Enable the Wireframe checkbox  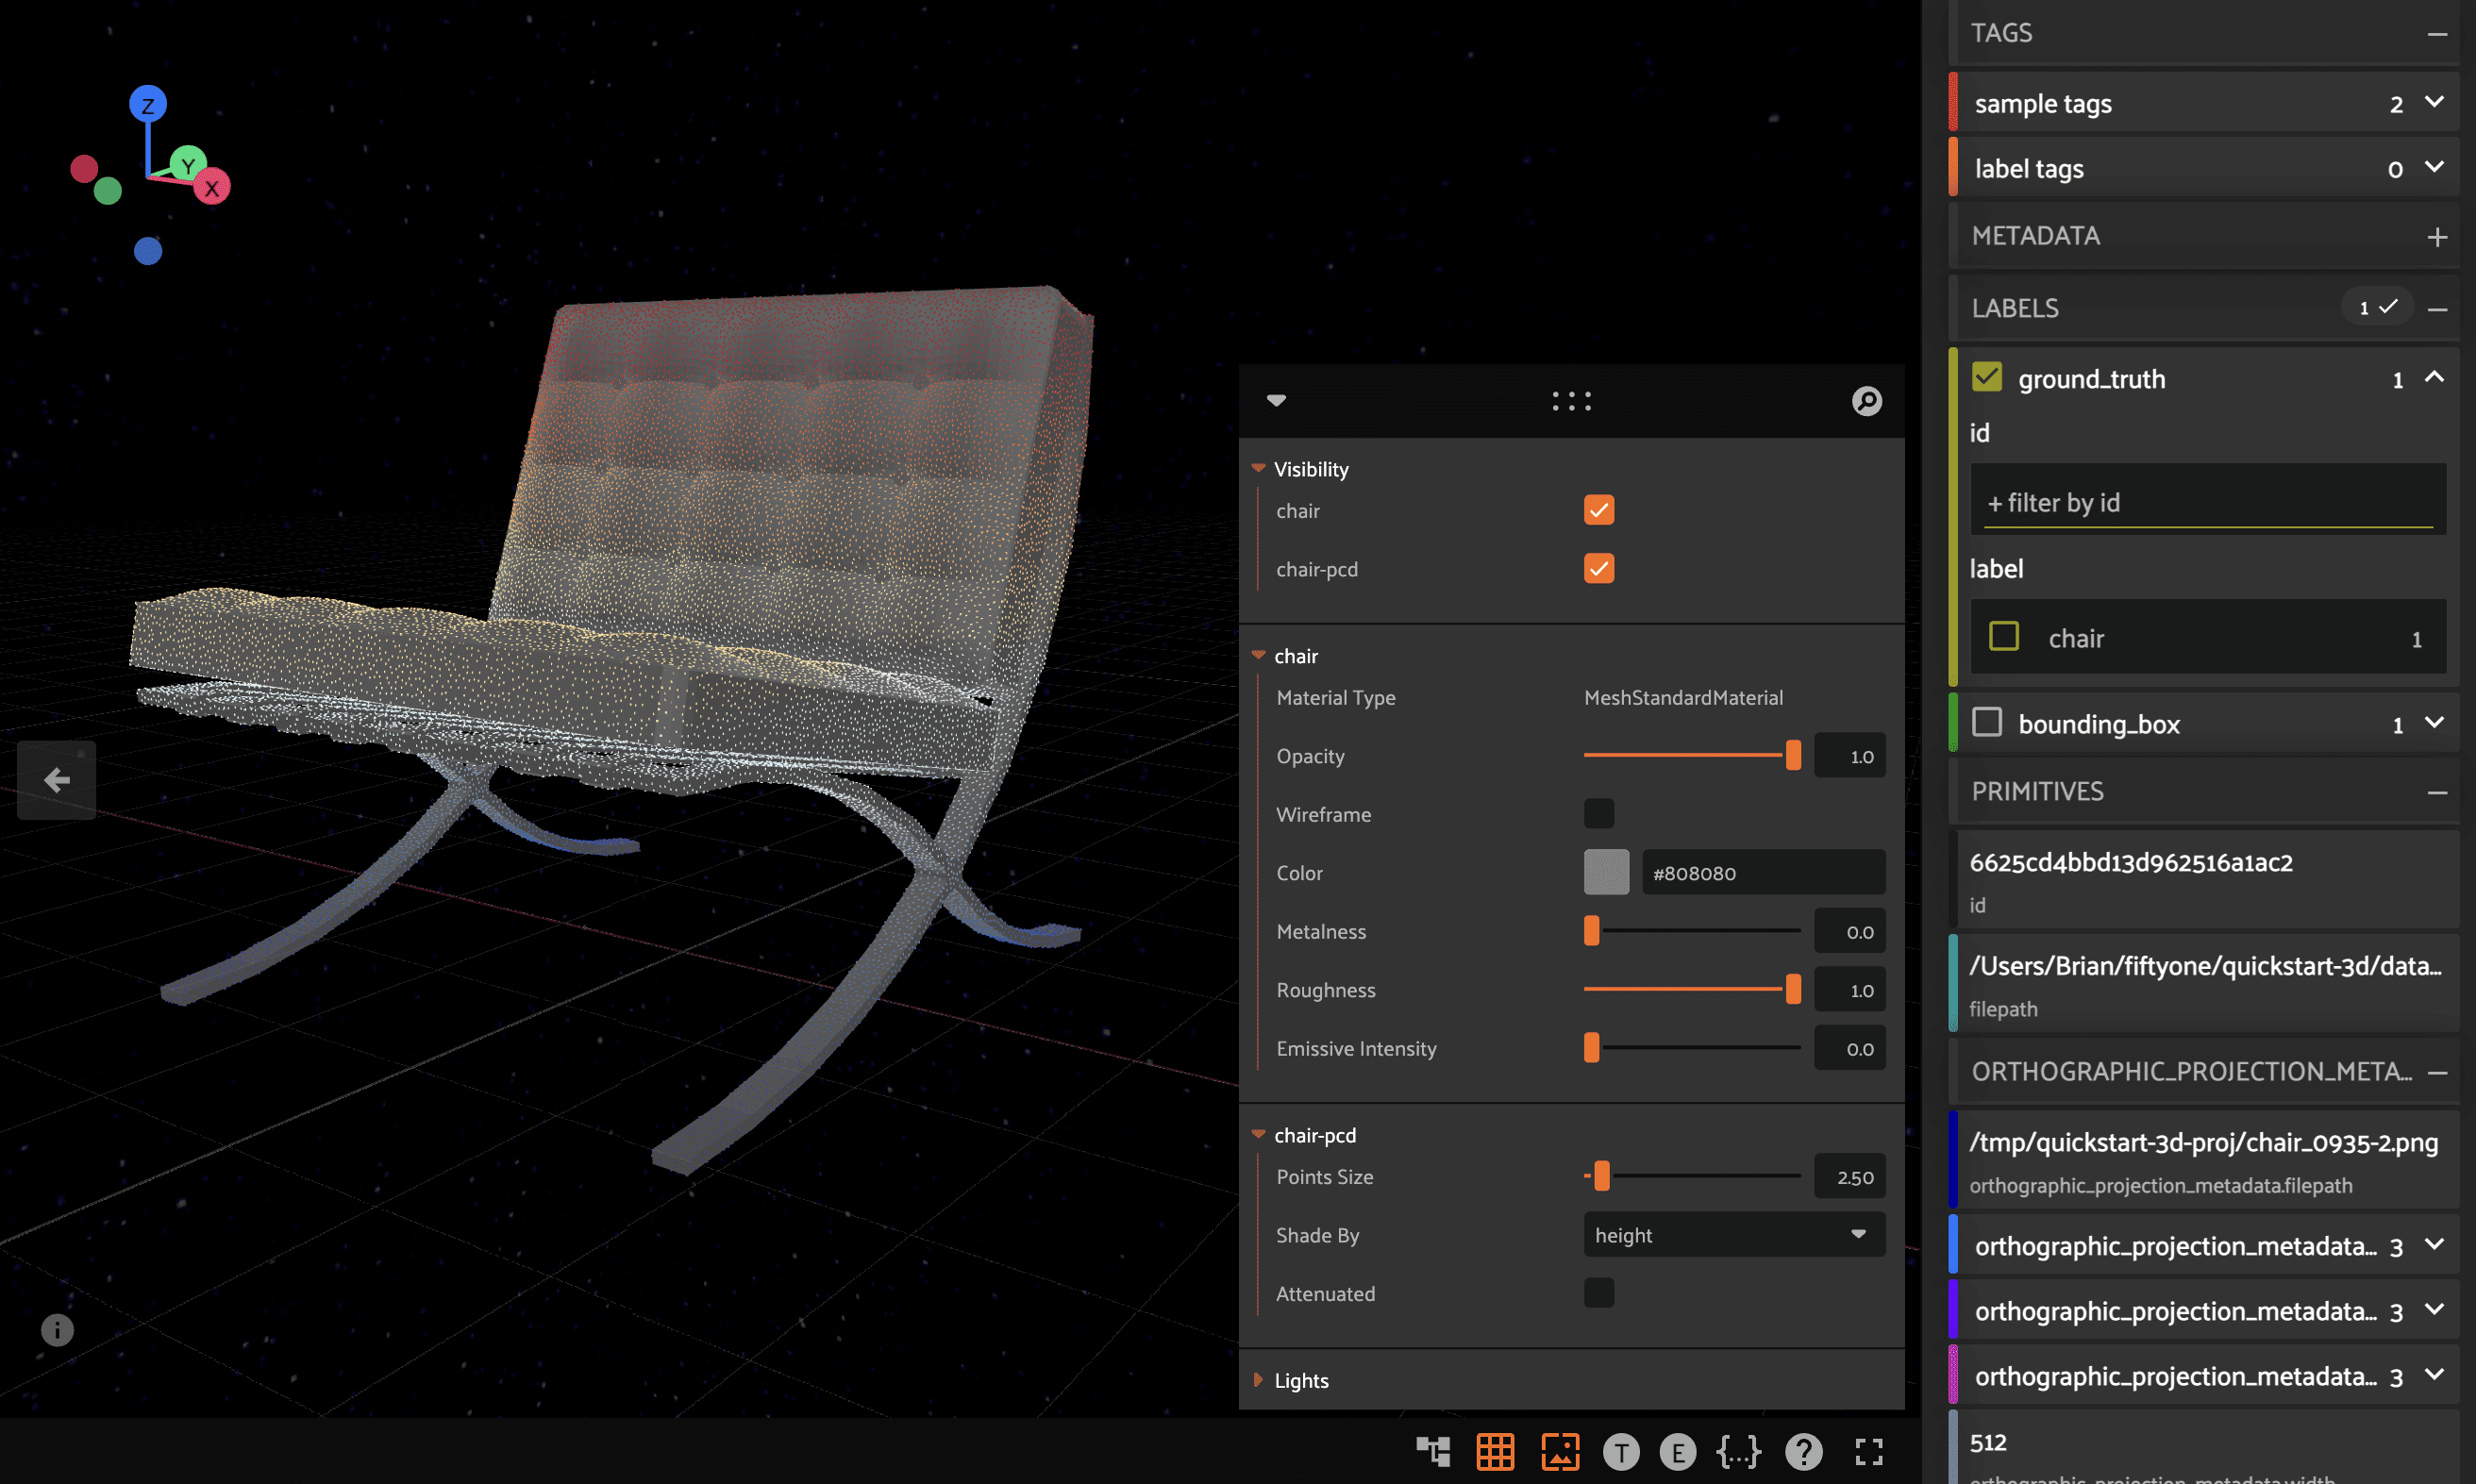(1598, 814)
